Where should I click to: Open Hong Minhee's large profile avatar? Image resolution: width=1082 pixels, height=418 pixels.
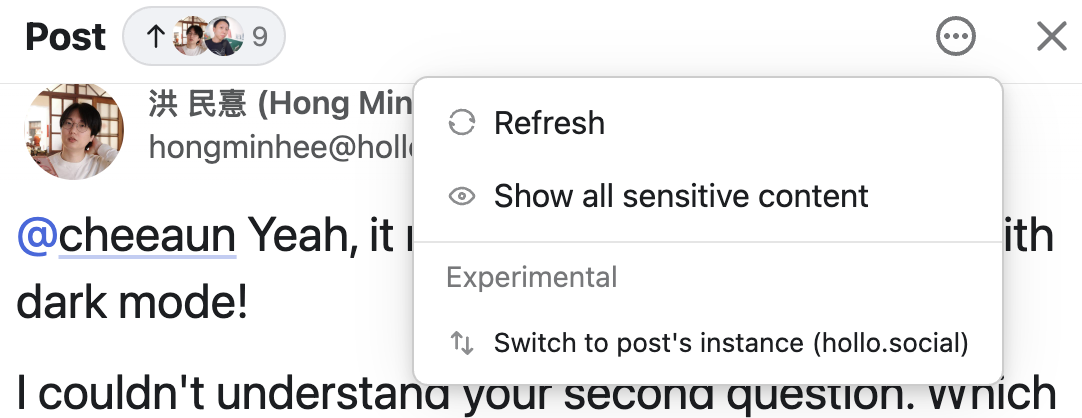75,131
